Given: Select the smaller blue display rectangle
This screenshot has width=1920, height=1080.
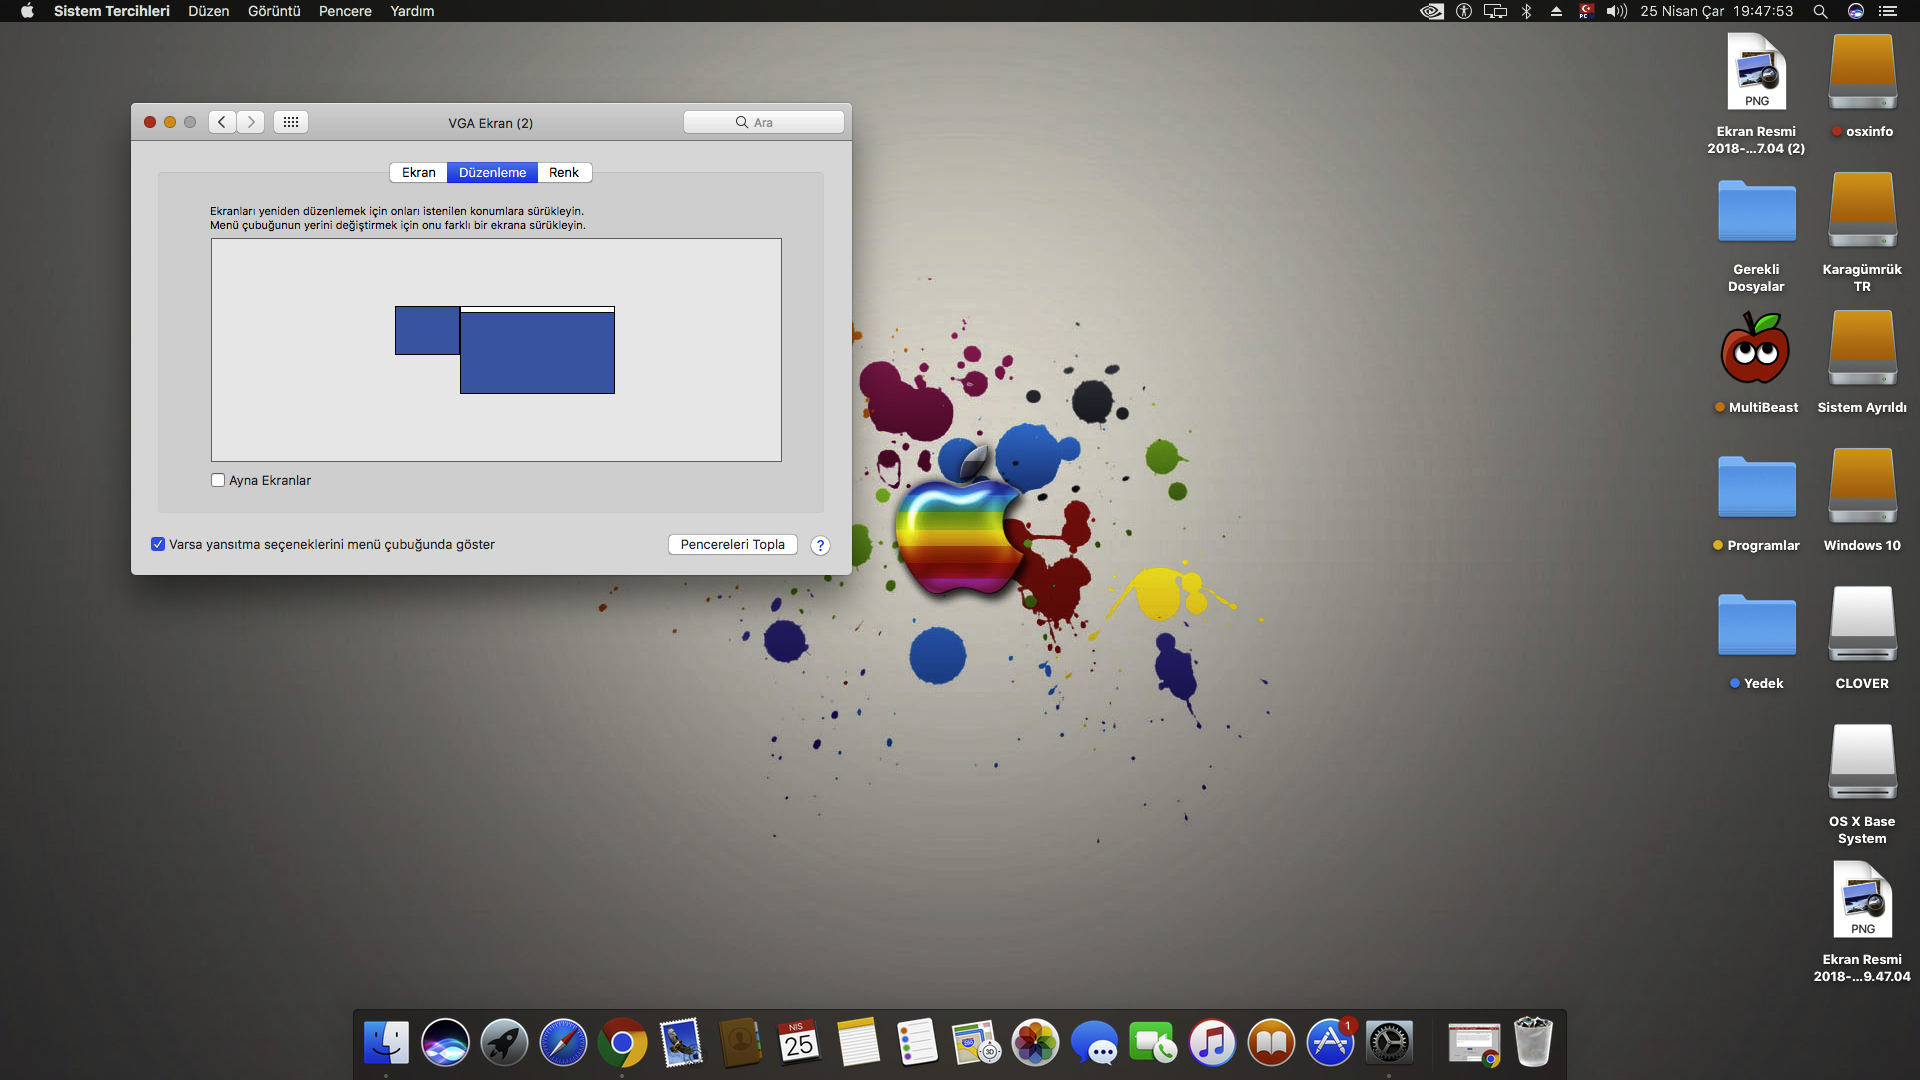Looking at the screenshot, I should tap(427, 330).
